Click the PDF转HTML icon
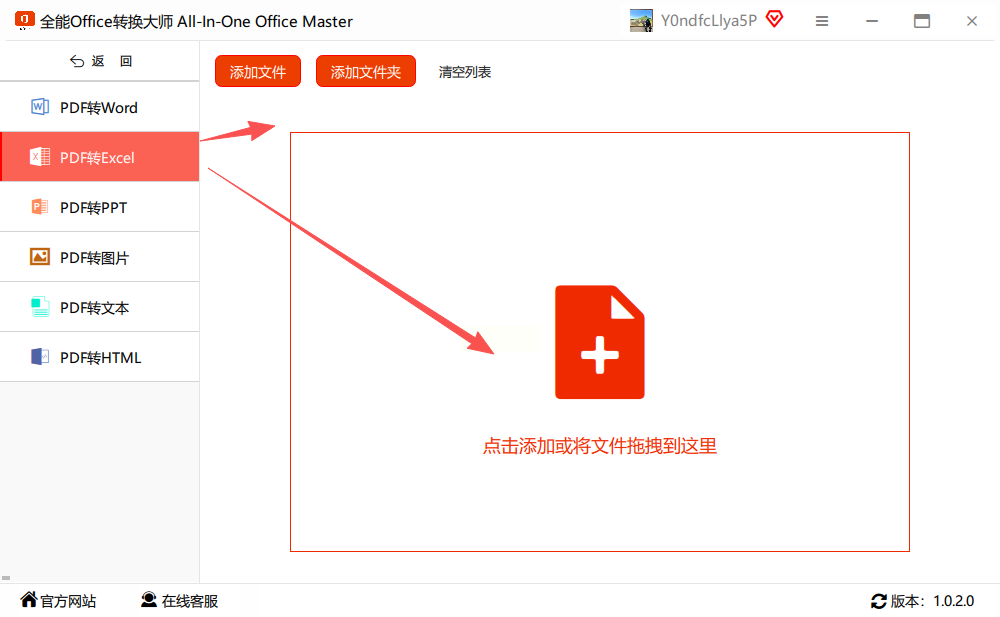Image resolution: width=1000 pixels, height=617 pixels. coord(40,357)
